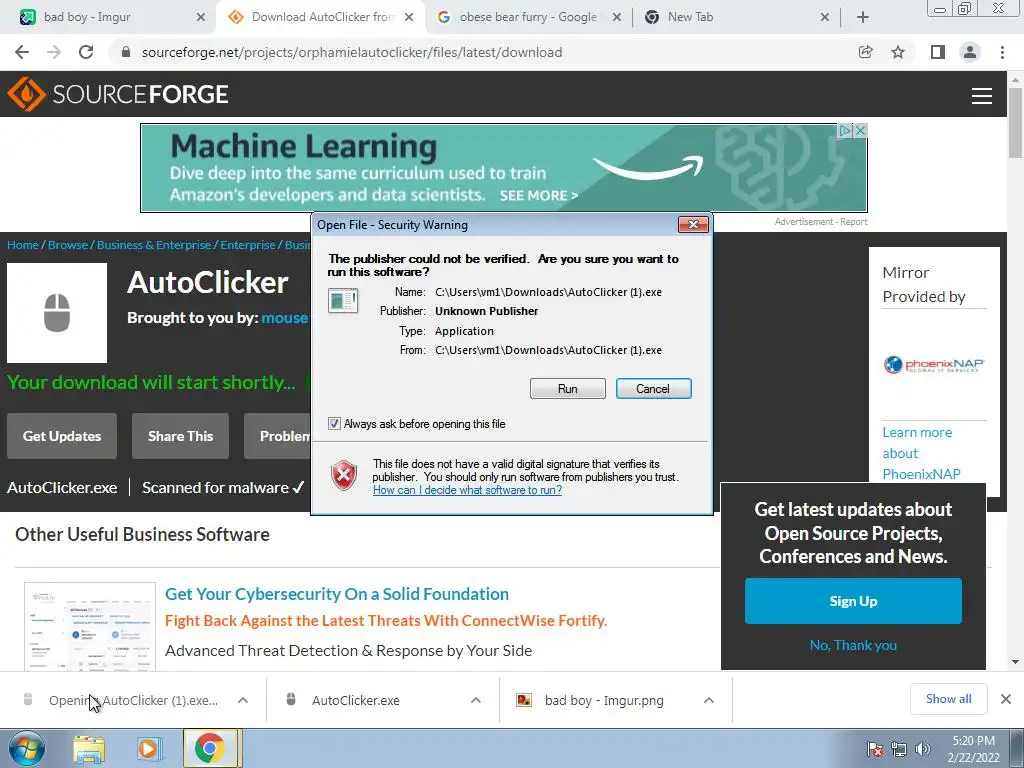The height and width of the screenshot is (768, 1024).
Task: Expand options for AutoClicker (1).exe download
Action: pos(243,700)
